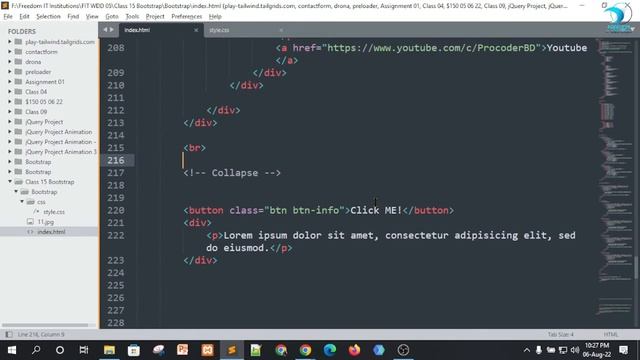640x360 pixels.
Task: Open style.css in the sidebar tree
Action: point(54,212)
